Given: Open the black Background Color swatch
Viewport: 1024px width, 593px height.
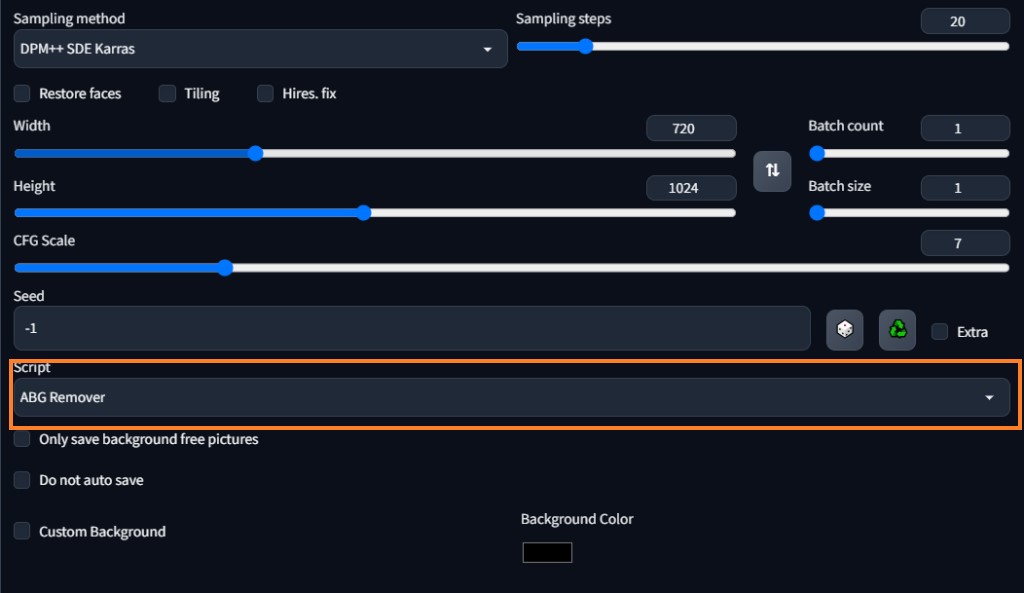Looking at the screenshot, I should (547, 553).
